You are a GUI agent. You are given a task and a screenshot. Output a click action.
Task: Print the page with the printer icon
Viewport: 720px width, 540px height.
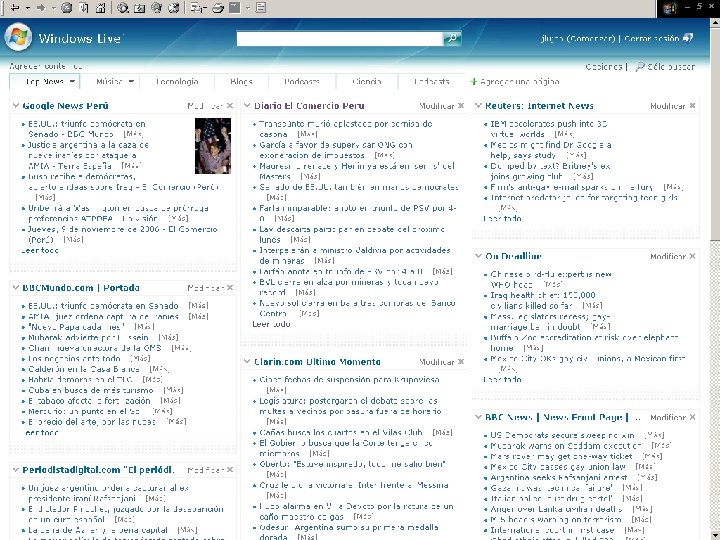tap(218, 8)
